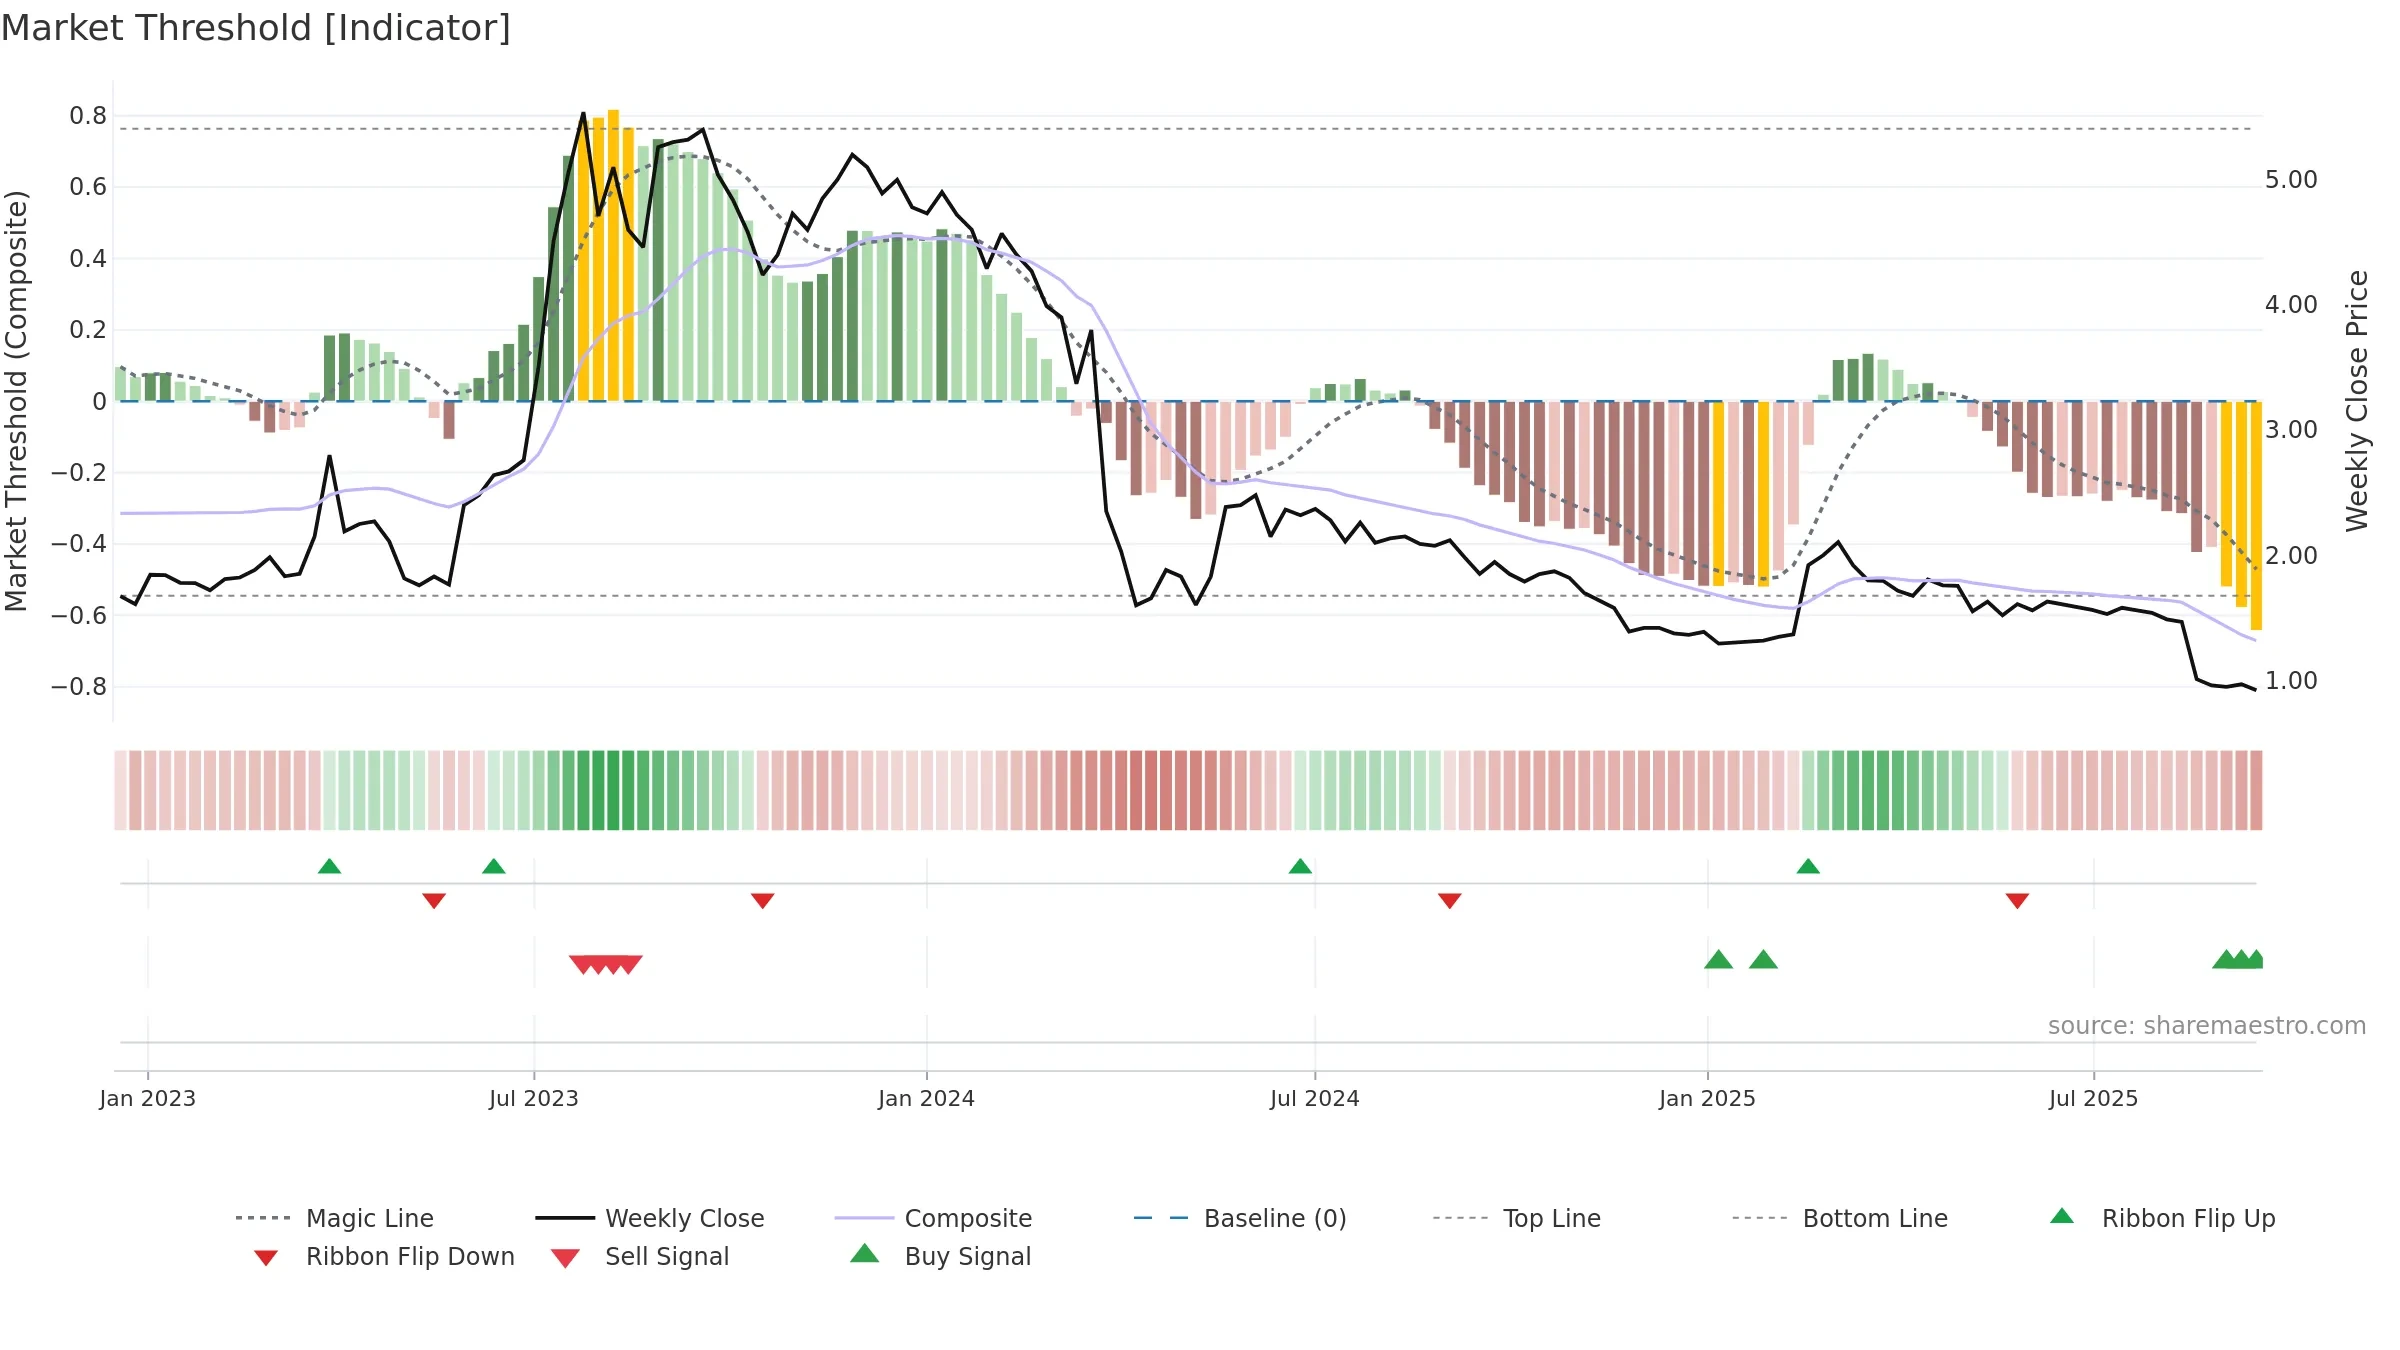
Task: Click the green Buy Signal legend triangle
Action: (x=864, y=1253)
